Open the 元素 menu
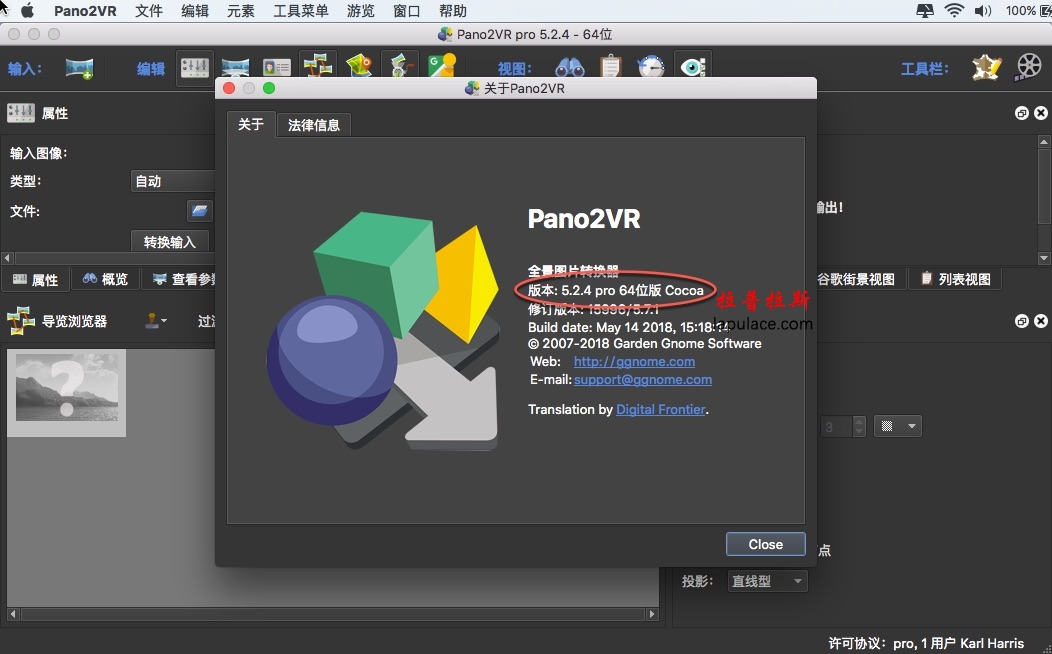The width and height of the screenshot is (1052, 654). coord(240,11)
